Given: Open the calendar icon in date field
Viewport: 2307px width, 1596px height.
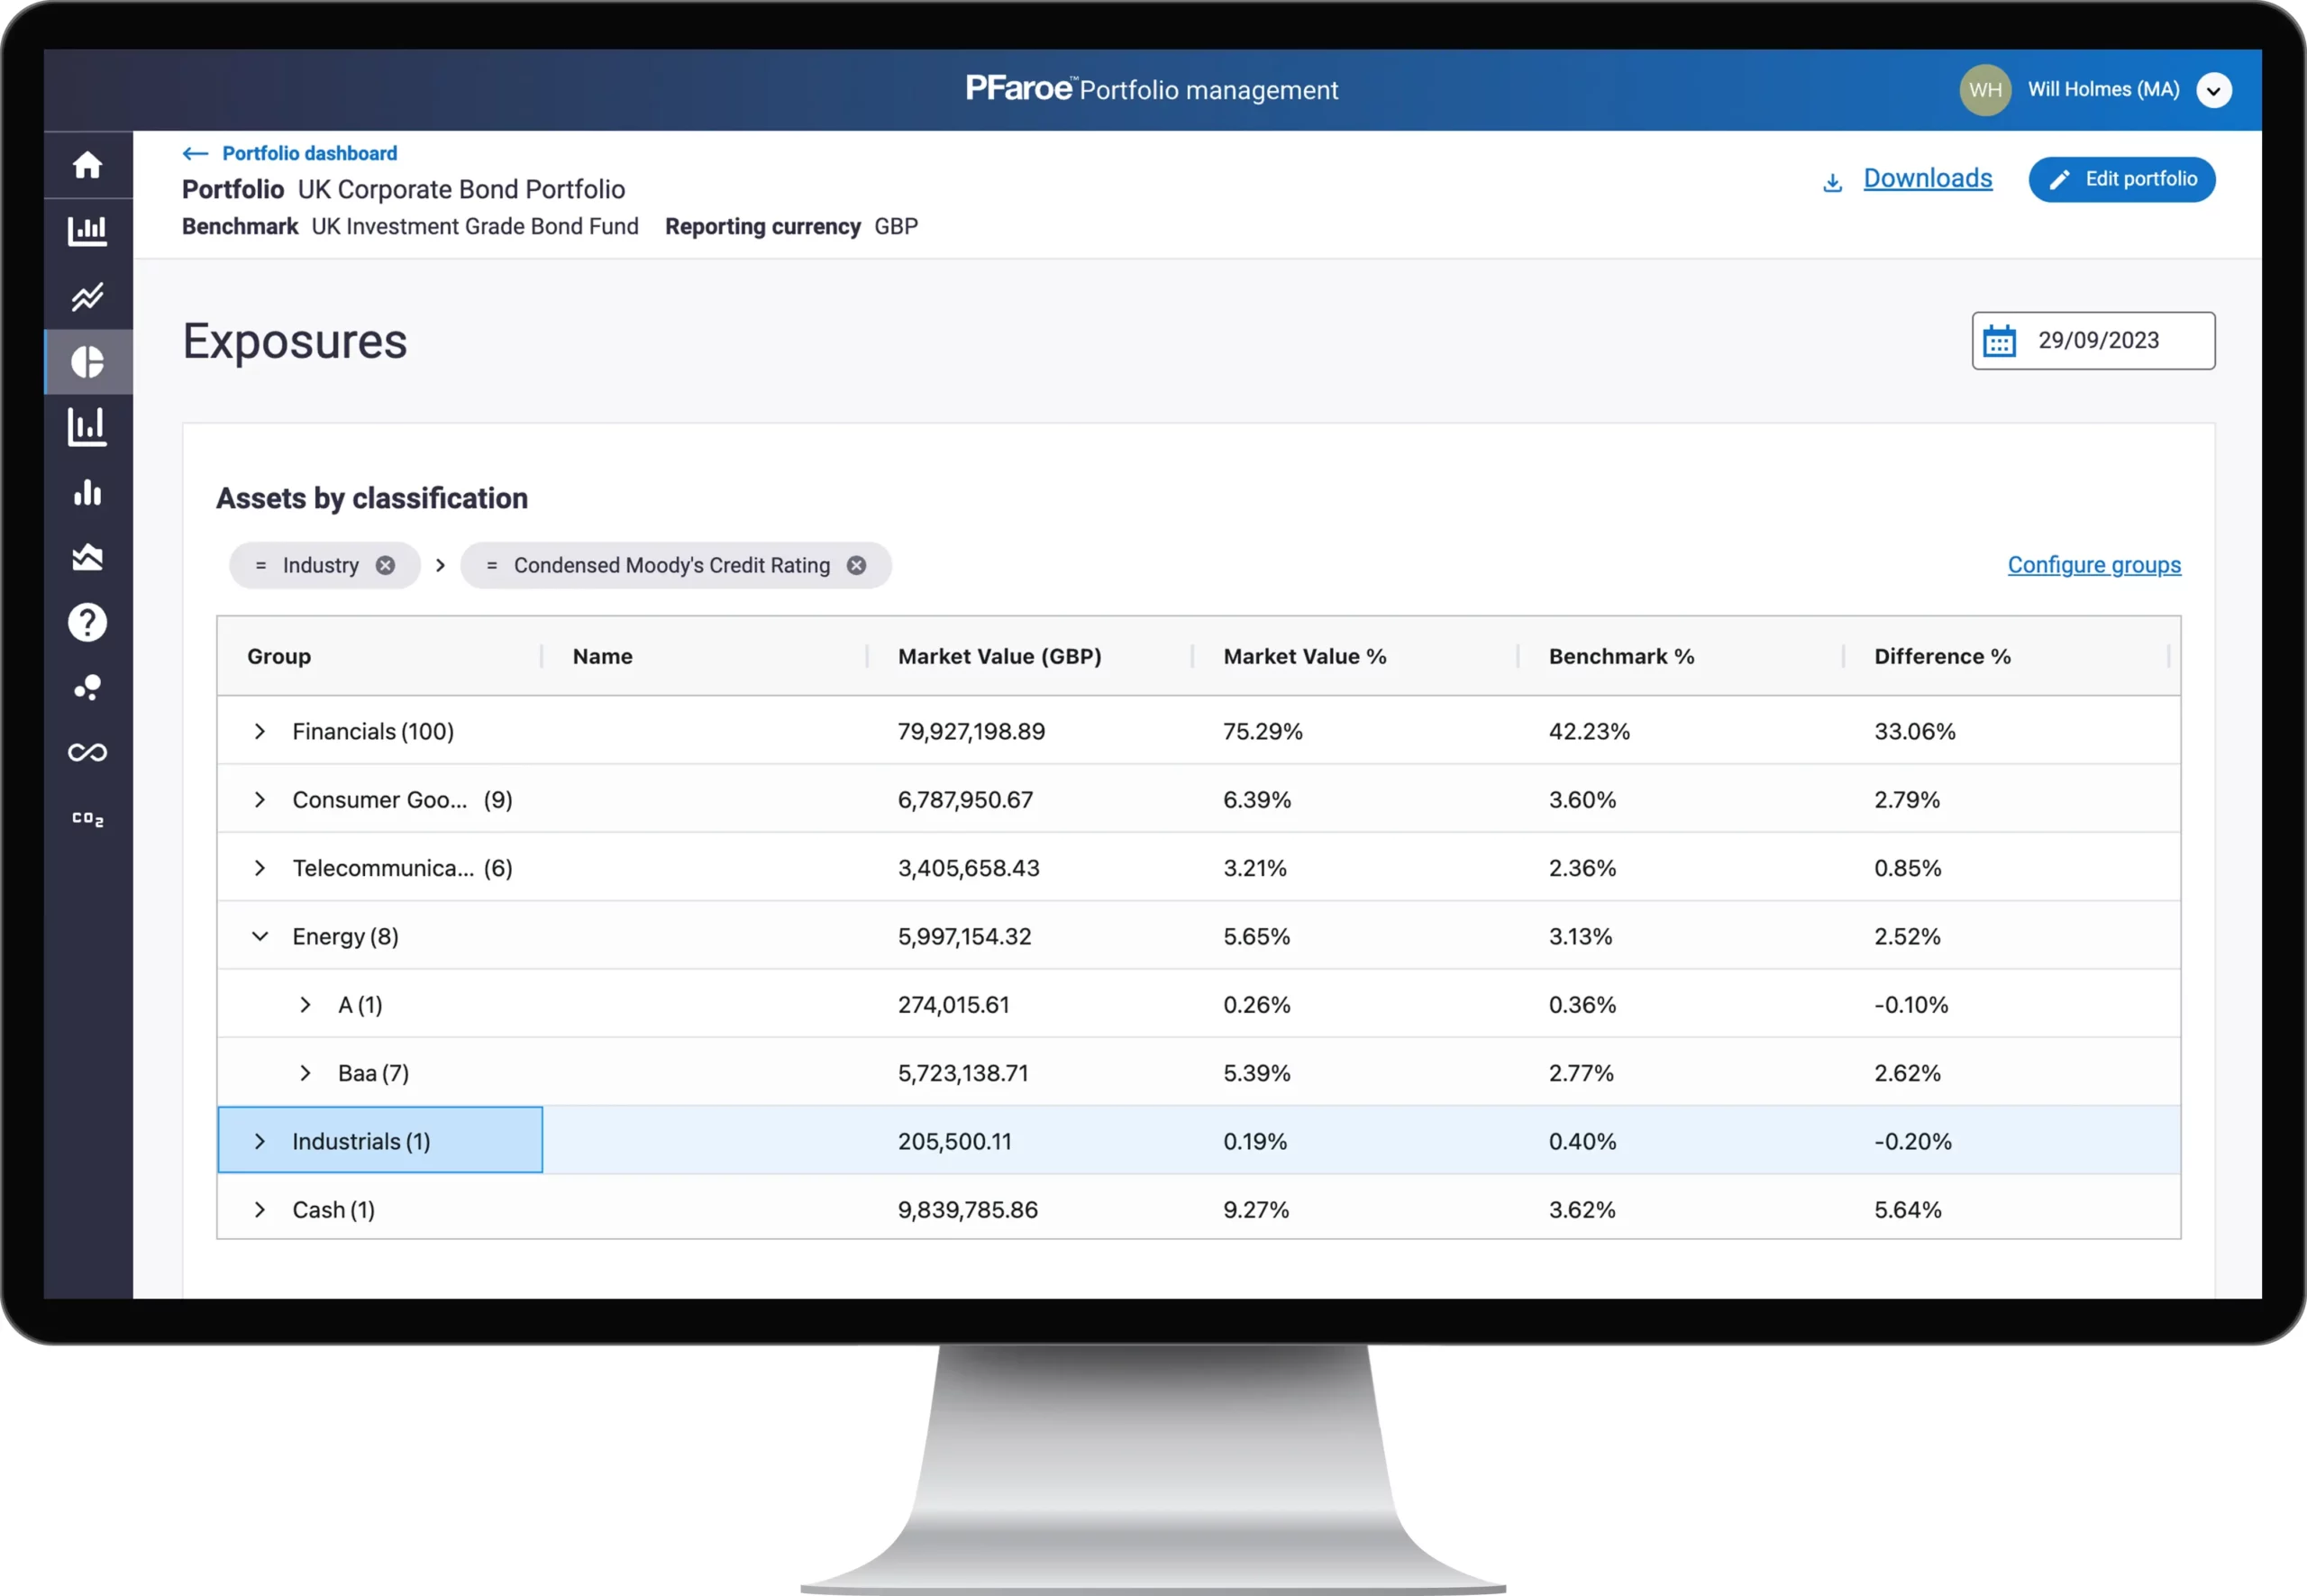Looking at the screenshot, I should point(1999,341).
